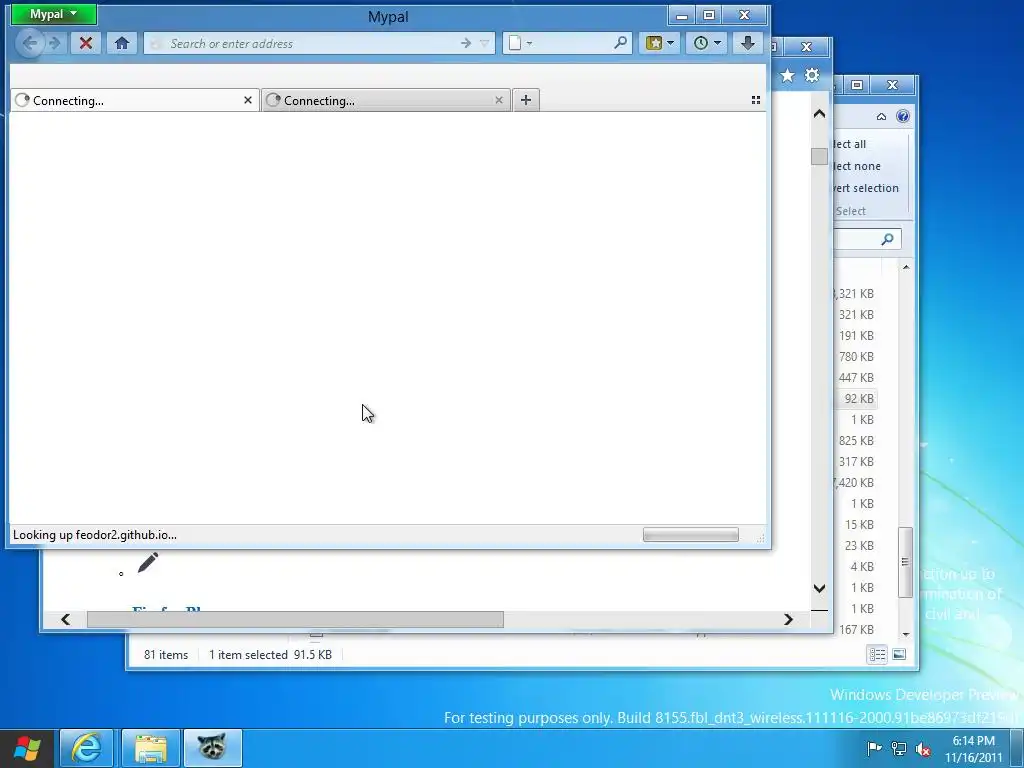This screenshot has height=768, width=1024.
Task: Open the Mypal history clock dropdown
Action: click(x=707, y=44)
